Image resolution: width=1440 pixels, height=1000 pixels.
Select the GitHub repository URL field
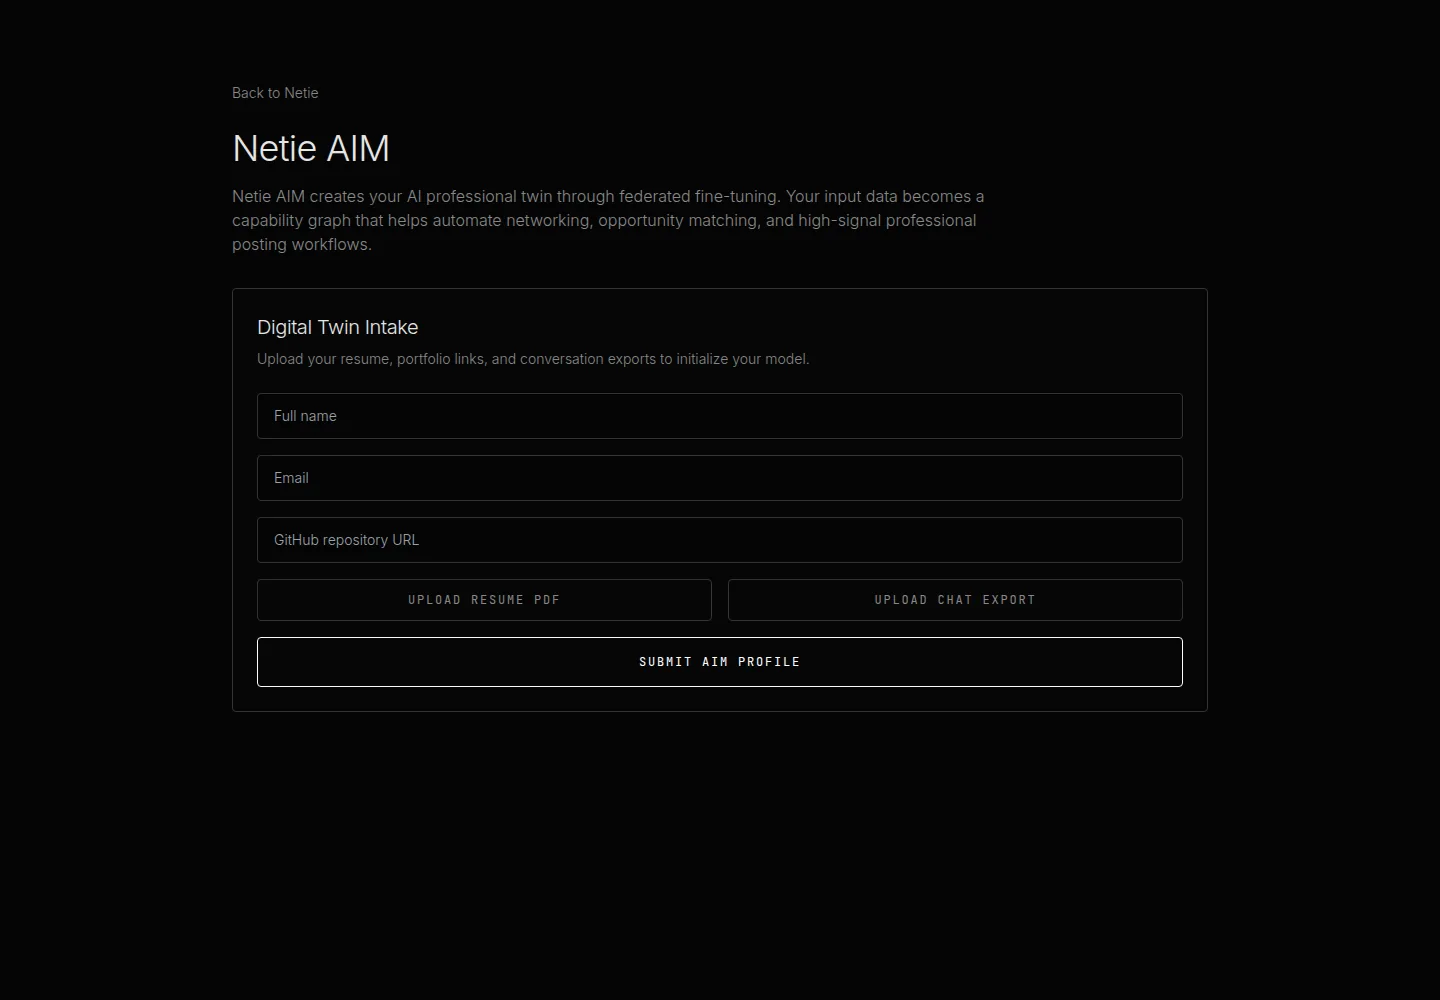[720, 540]
